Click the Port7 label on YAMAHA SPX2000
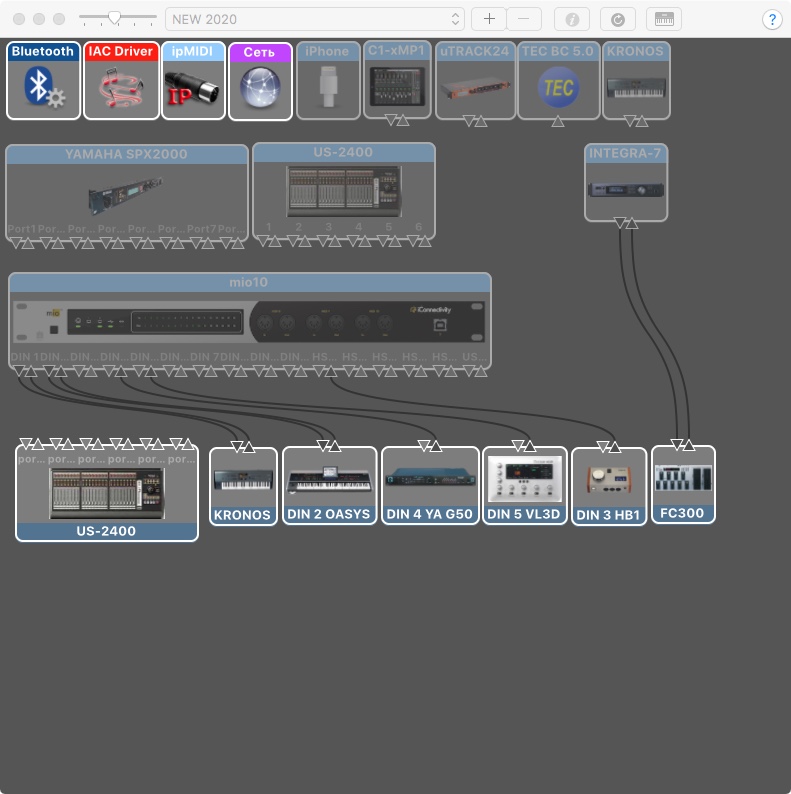 202,229
